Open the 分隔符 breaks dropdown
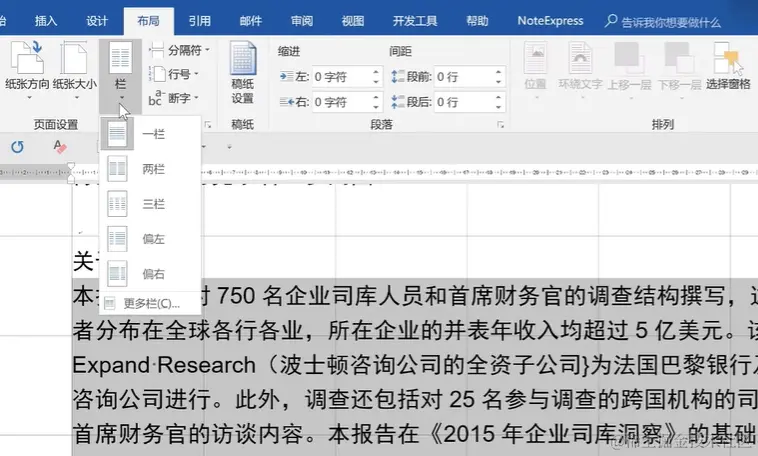This screenshot has width=758, height=456. [x=180, y=50]
